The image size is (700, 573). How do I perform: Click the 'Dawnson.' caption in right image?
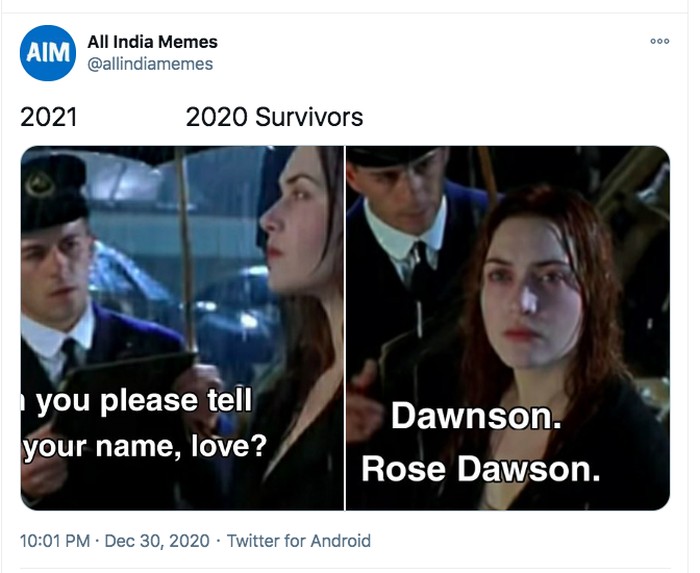(476, 416)
